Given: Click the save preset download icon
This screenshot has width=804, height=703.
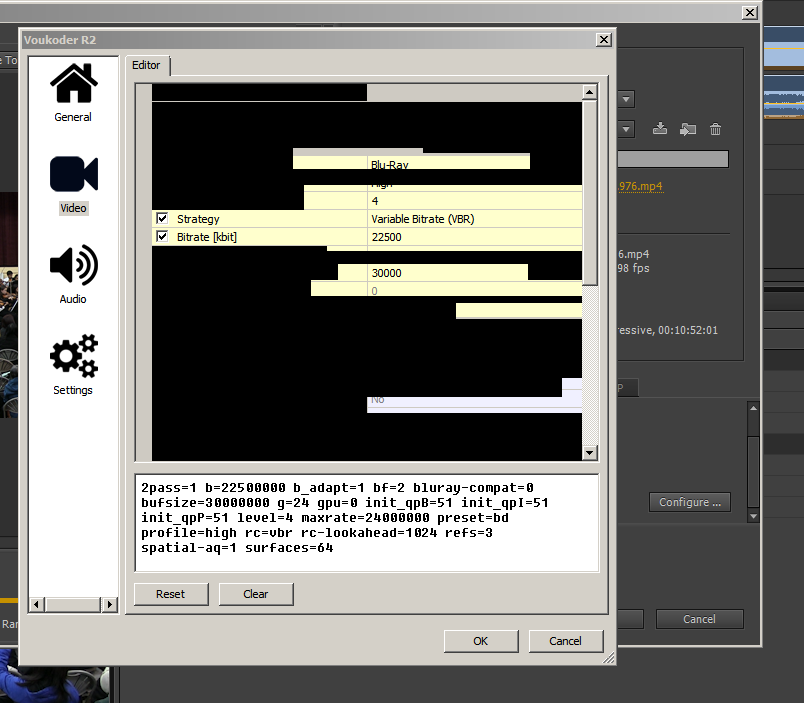Looking at the screenshot, I should 660,129.
